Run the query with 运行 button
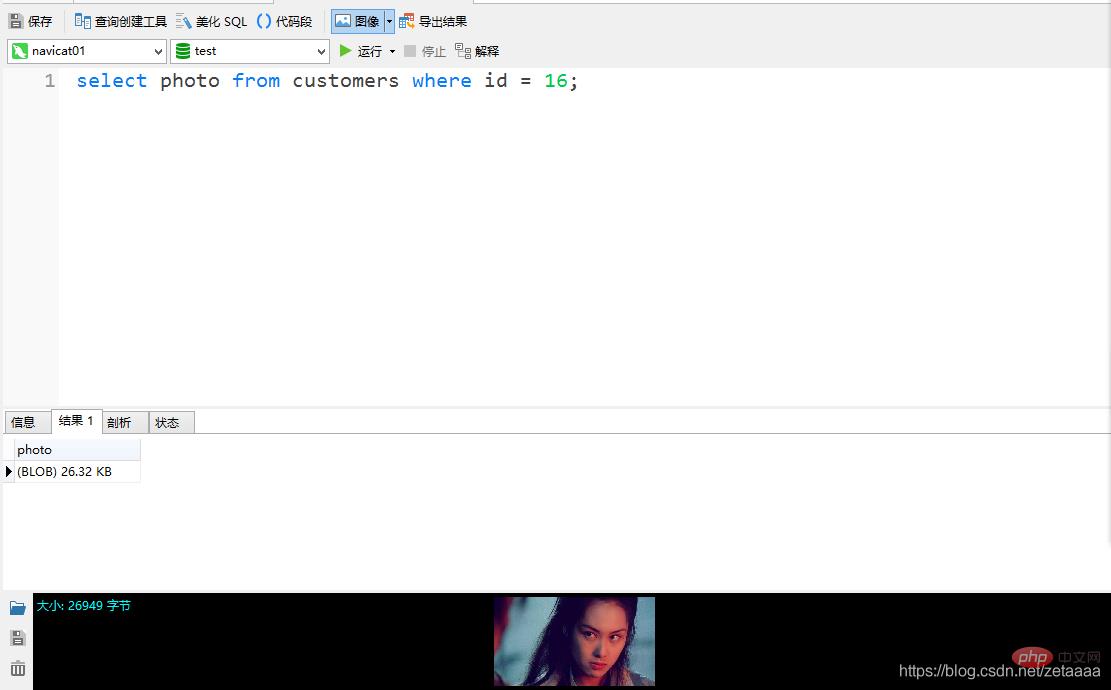The height and width of the screenshot is (690, 1111). pyautogui.click(x=360, y=51)
